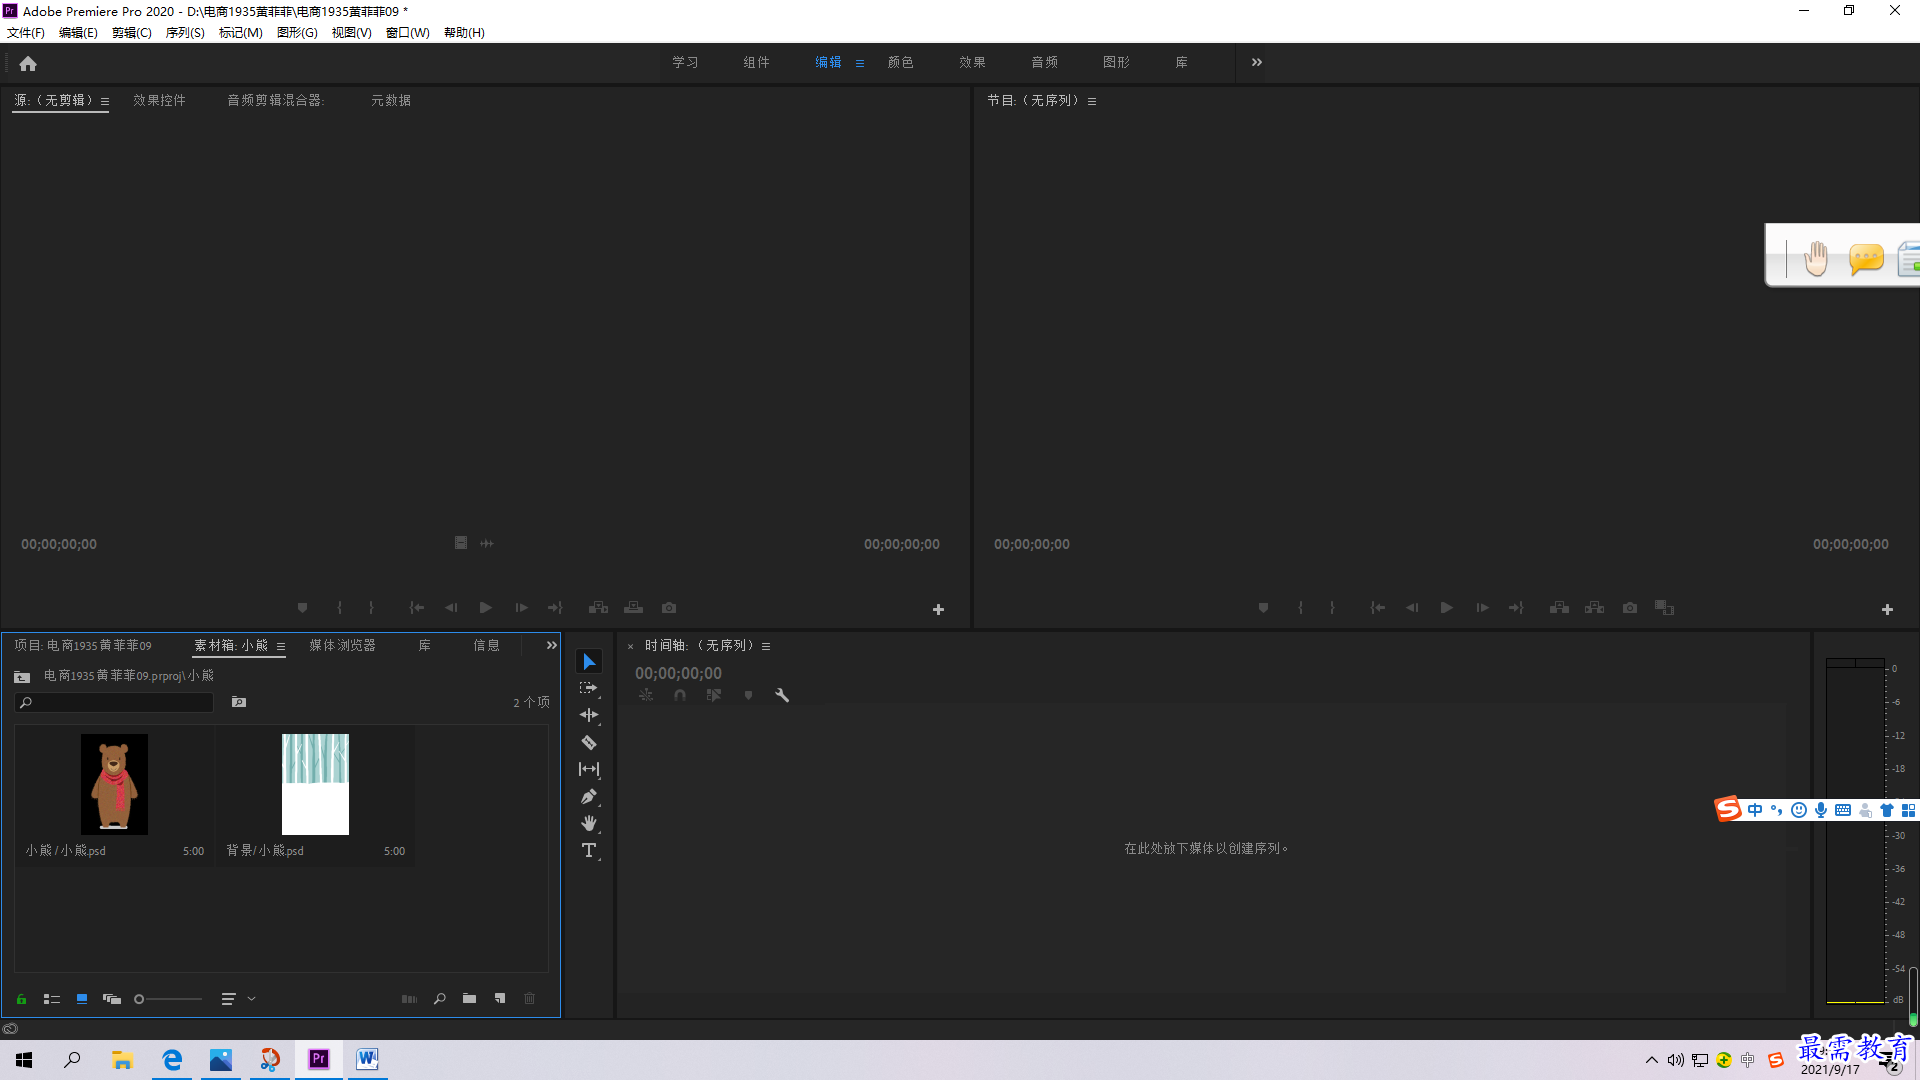The image size is (1920, 1080).
Task: Open 窗口(W) menu
Action: coord(408,33)
